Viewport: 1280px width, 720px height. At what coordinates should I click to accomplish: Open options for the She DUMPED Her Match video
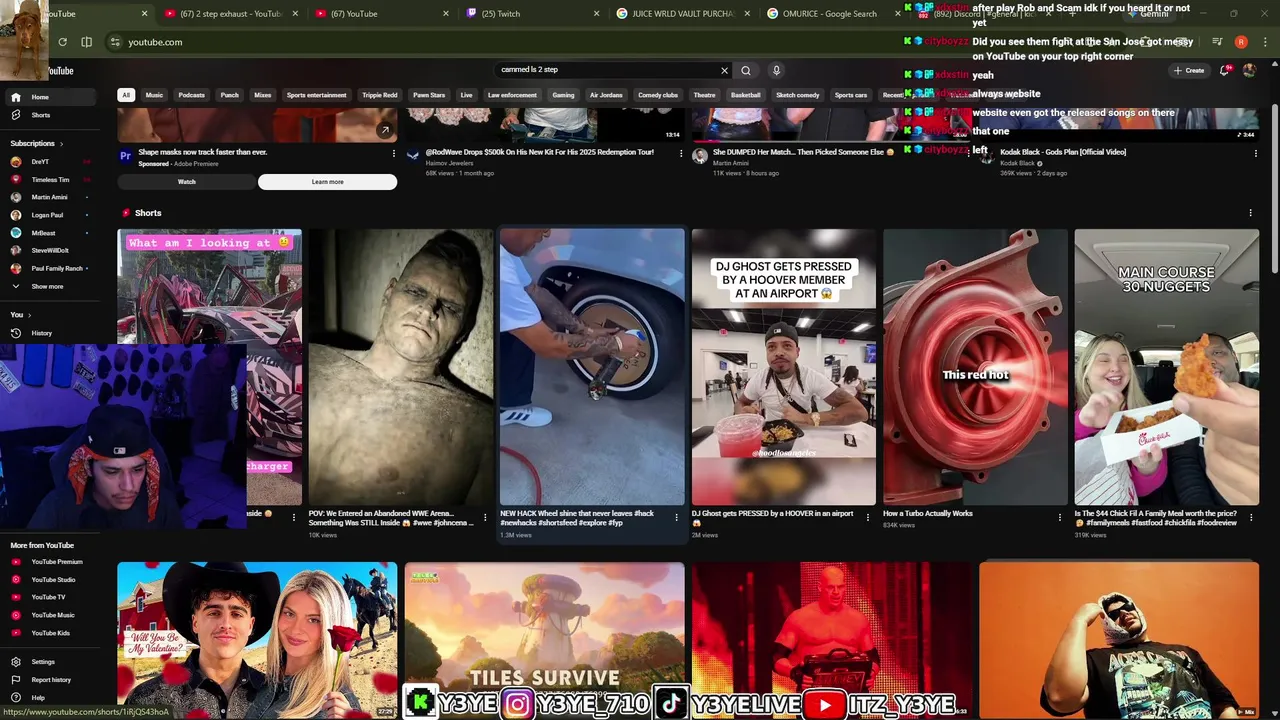tap(969, 154)
